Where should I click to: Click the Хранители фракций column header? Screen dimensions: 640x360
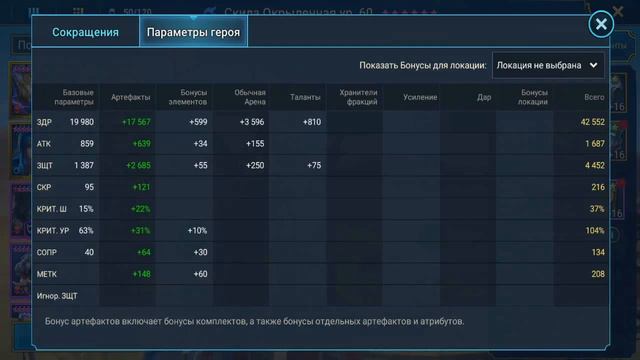[x=358, y=97]
